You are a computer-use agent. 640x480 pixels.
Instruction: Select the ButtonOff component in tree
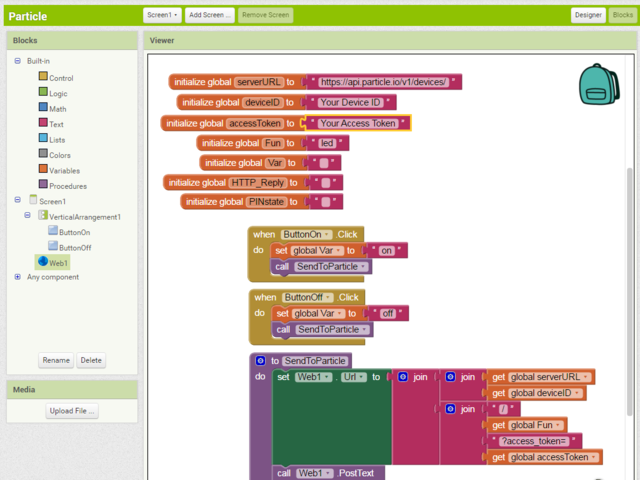pyautogui.click(x=74, y=247)
